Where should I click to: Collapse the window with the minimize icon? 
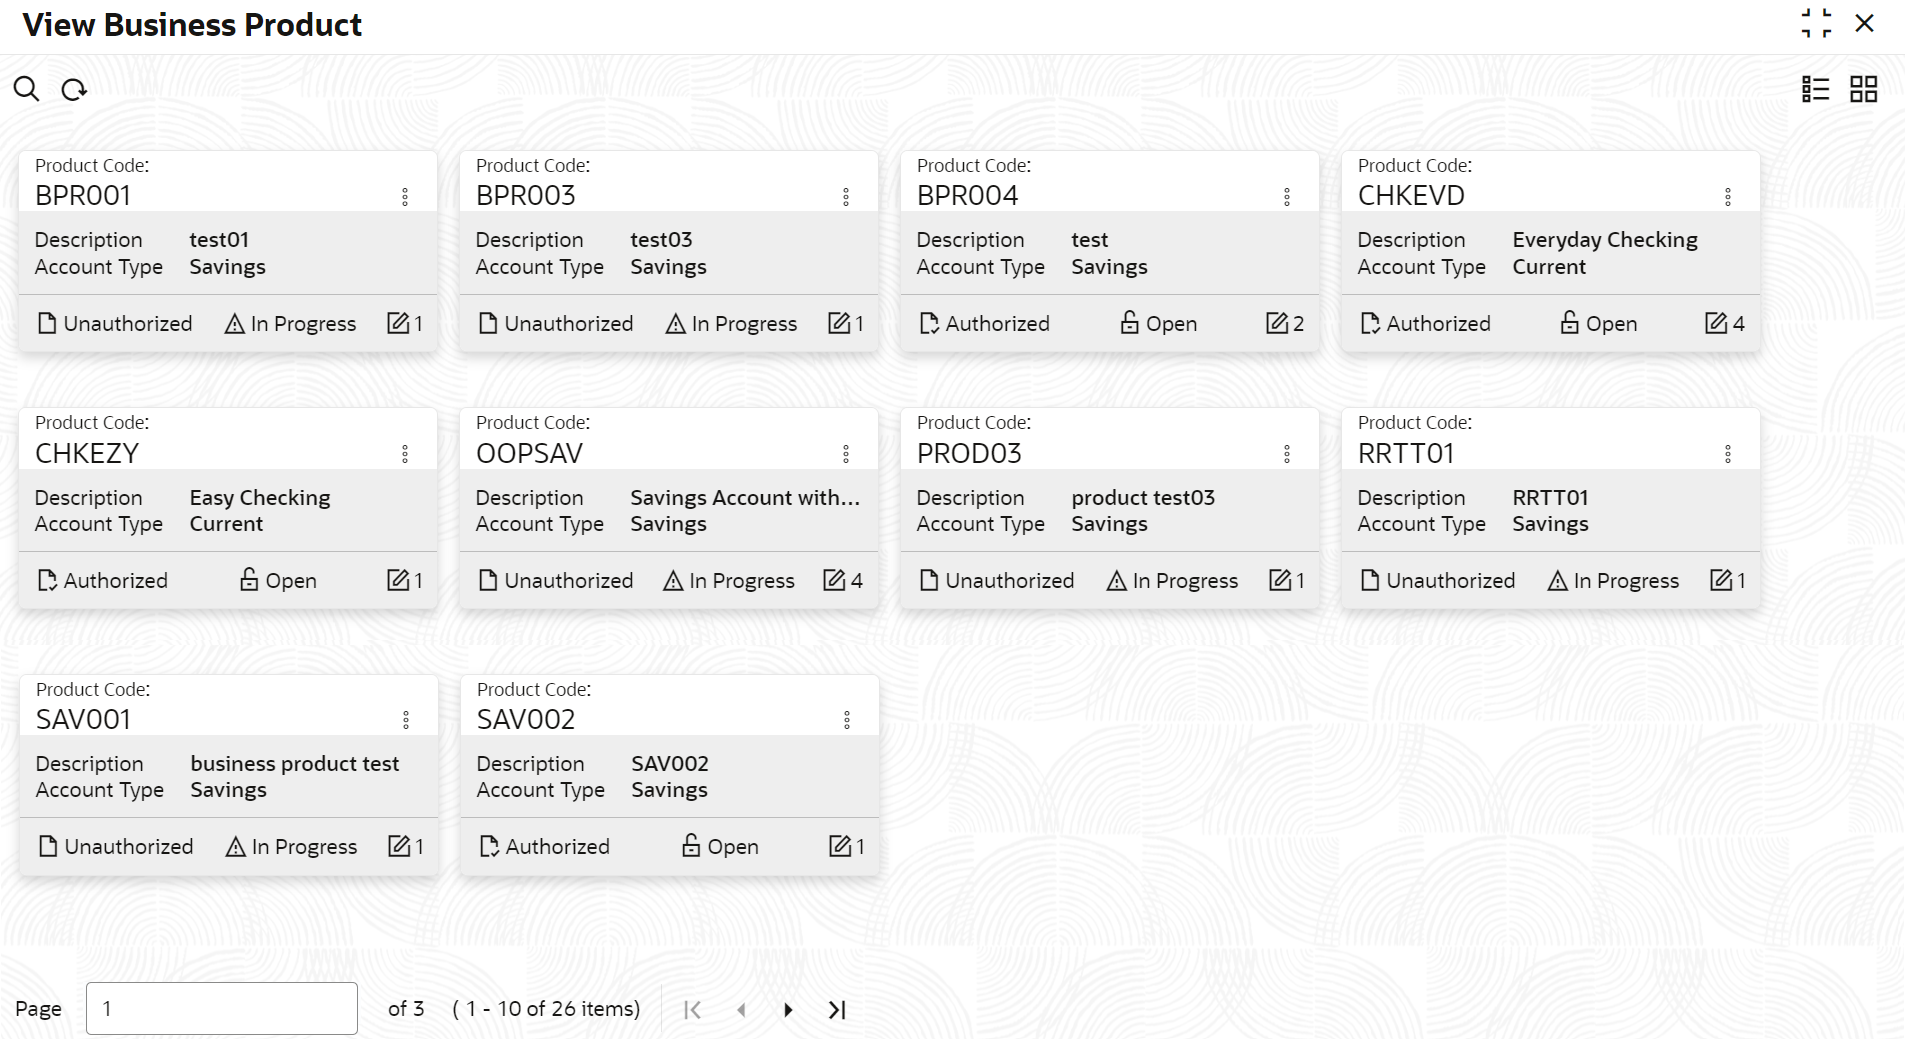(1816, 23)
